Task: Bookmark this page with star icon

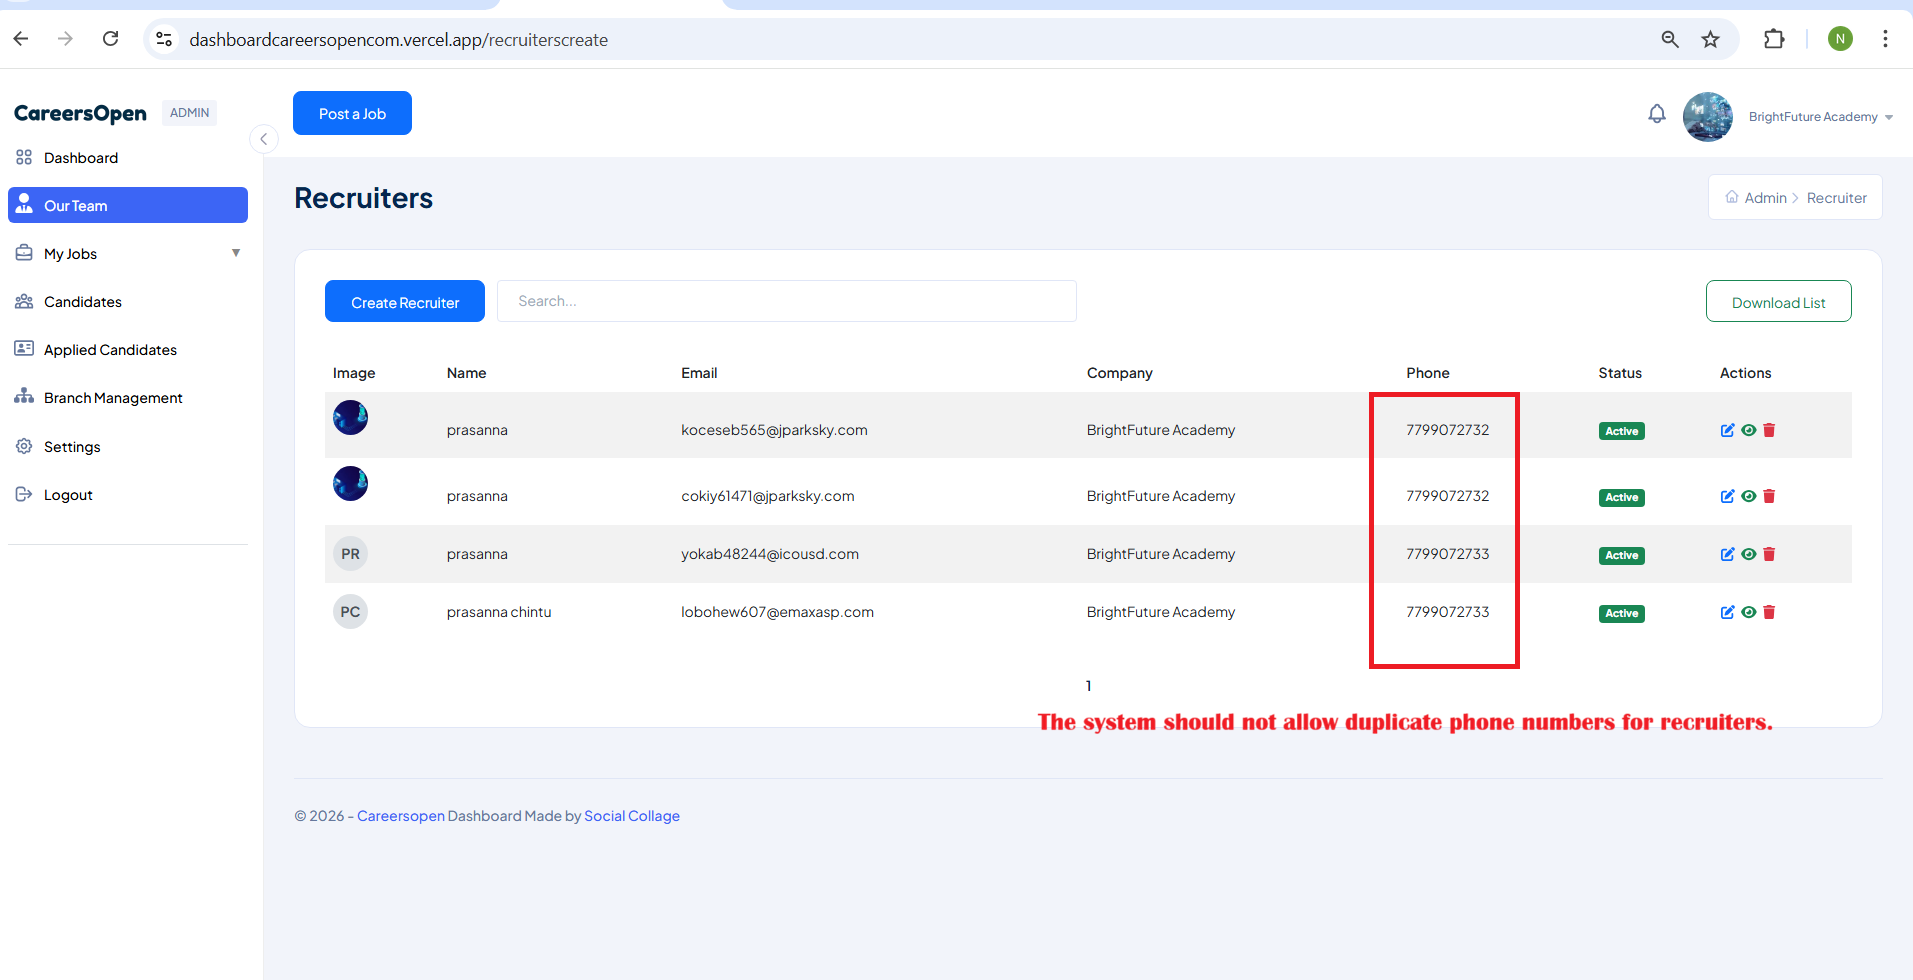Action: [x=1710, y=39]
